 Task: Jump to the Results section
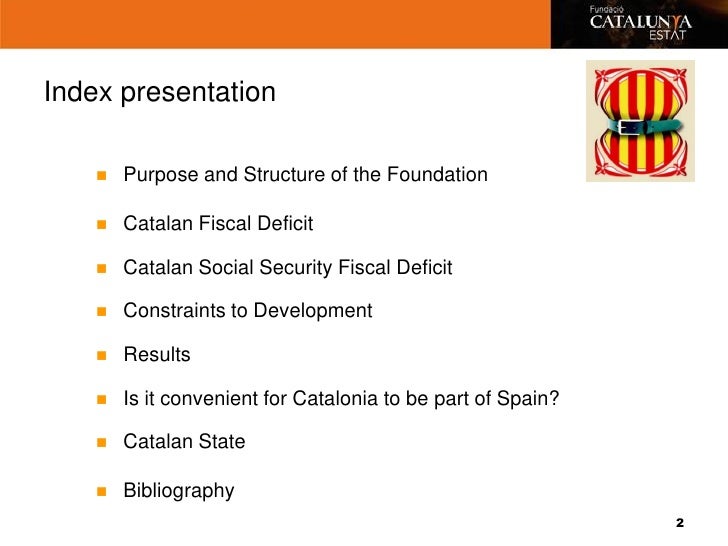point(157,355)
